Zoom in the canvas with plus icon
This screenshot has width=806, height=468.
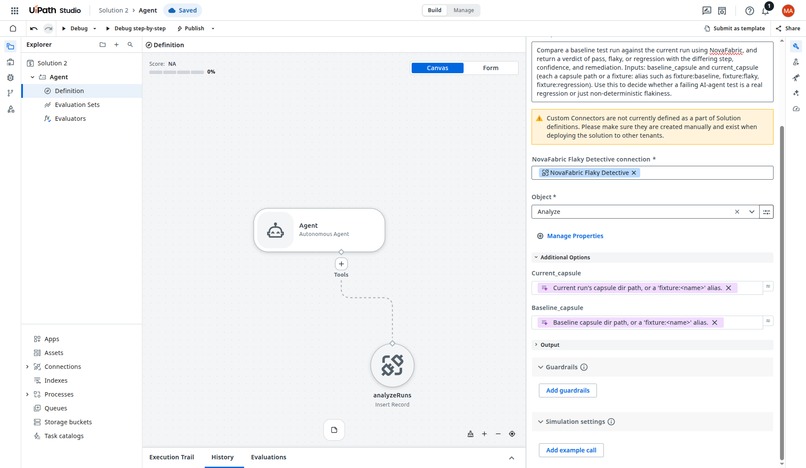(x=484, y=434)
